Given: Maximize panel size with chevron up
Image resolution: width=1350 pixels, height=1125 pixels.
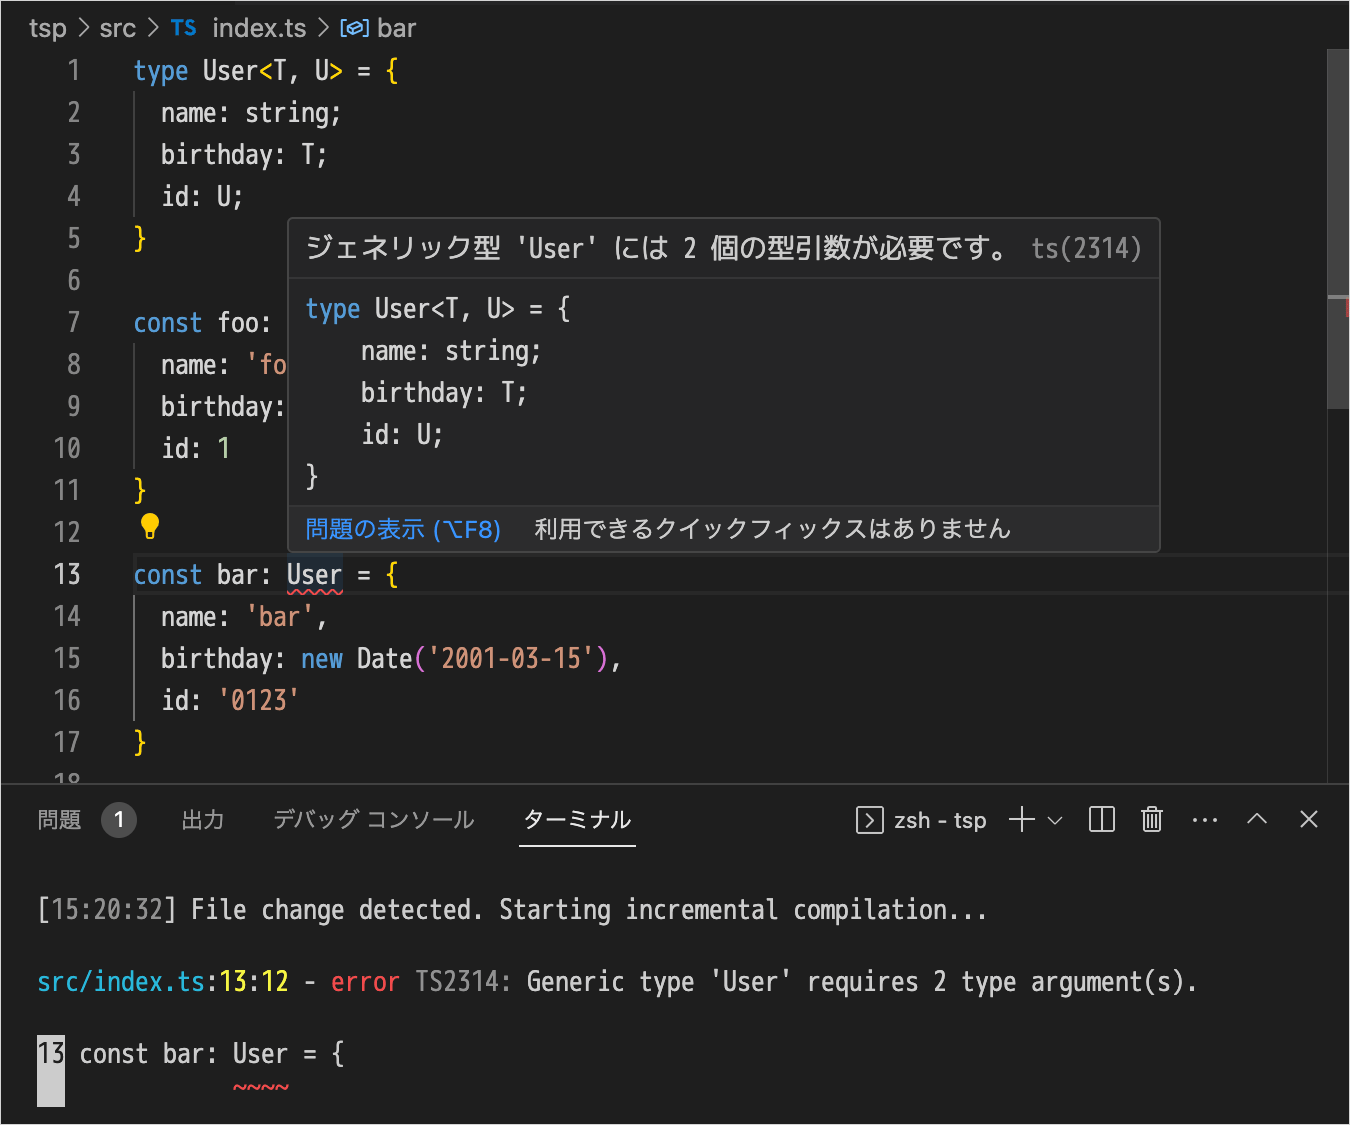Looking at the screenshot, I should [x=1257, y=819].
